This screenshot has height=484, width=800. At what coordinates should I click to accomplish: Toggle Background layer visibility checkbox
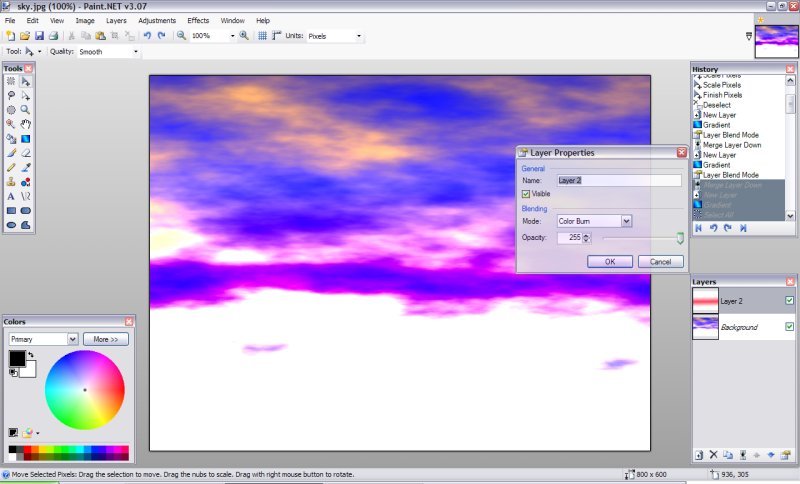click(789, 327)
